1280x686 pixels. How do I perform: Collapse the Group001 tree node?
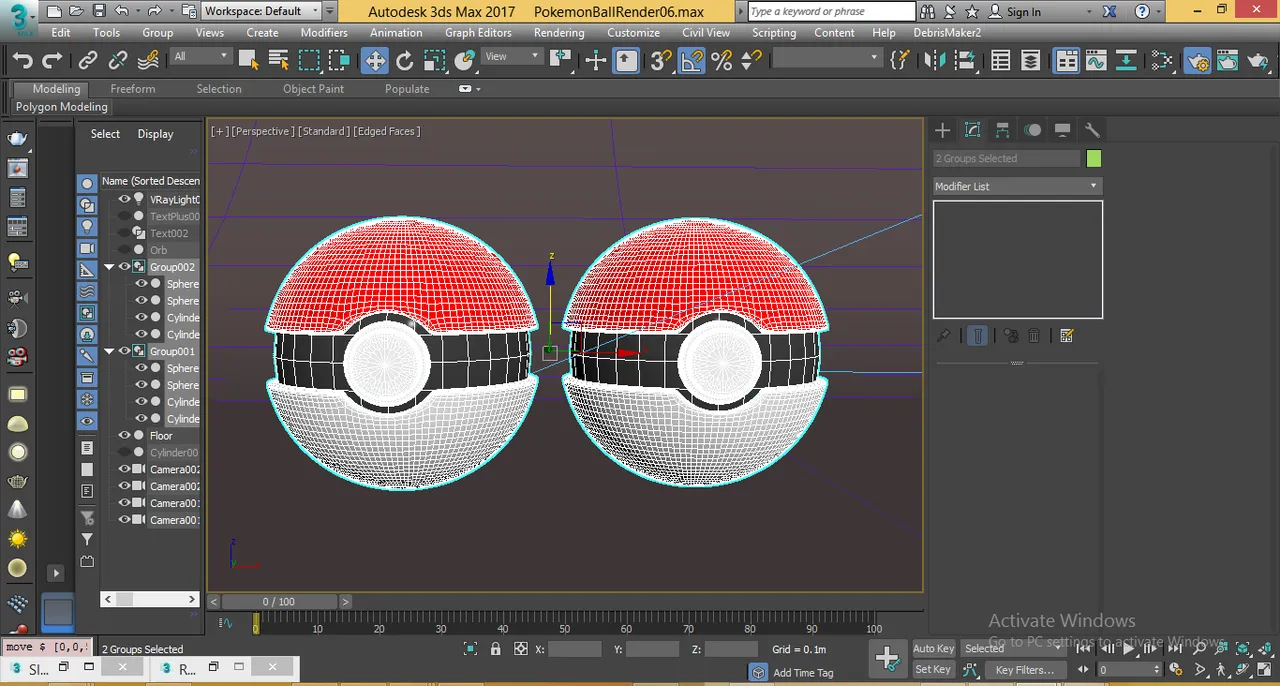(110, 351)
